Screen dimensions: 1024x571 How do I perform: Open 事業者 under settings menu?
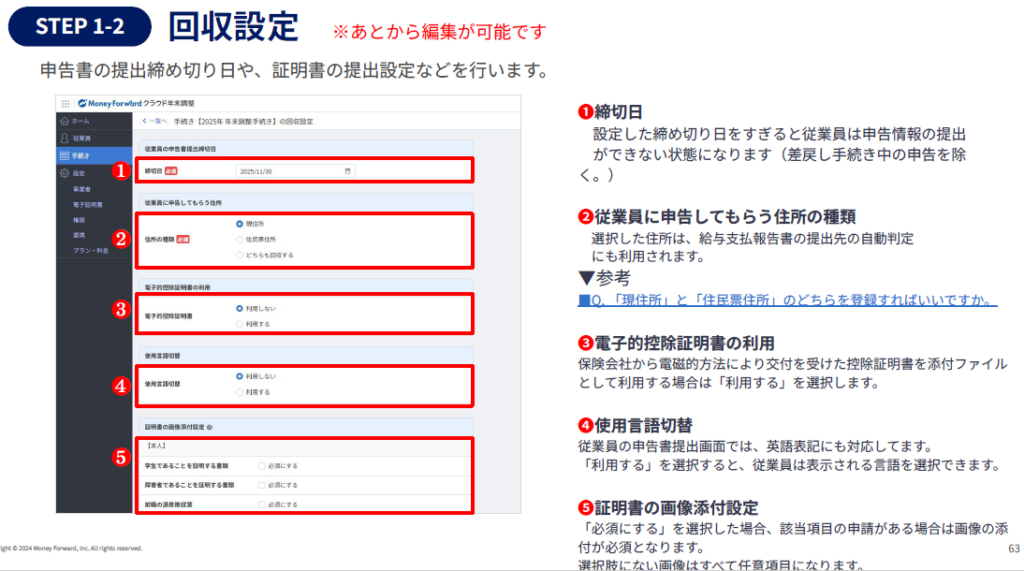82,189
